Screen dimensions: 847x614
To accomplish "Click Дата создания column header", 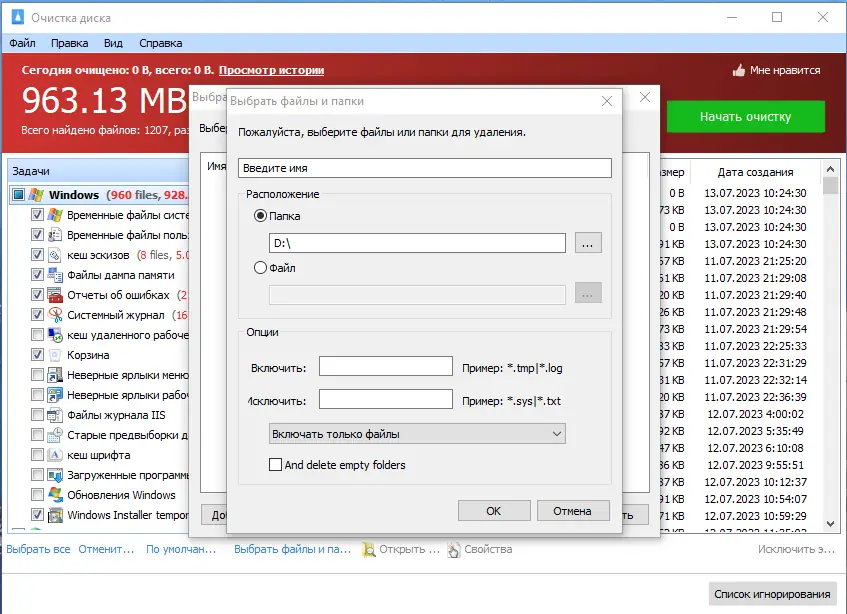I will coord(755,172).
